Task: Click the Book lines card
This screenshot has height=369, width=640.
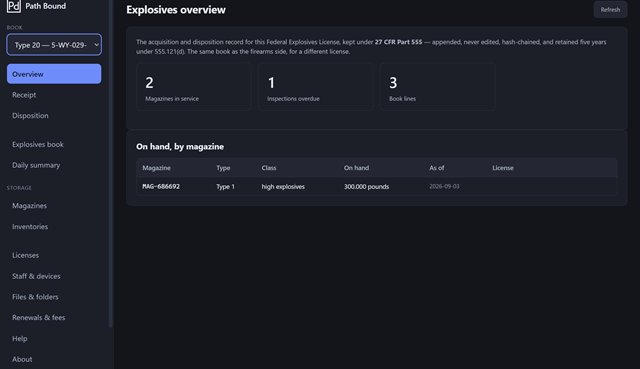Action: (x=437, y=87)
